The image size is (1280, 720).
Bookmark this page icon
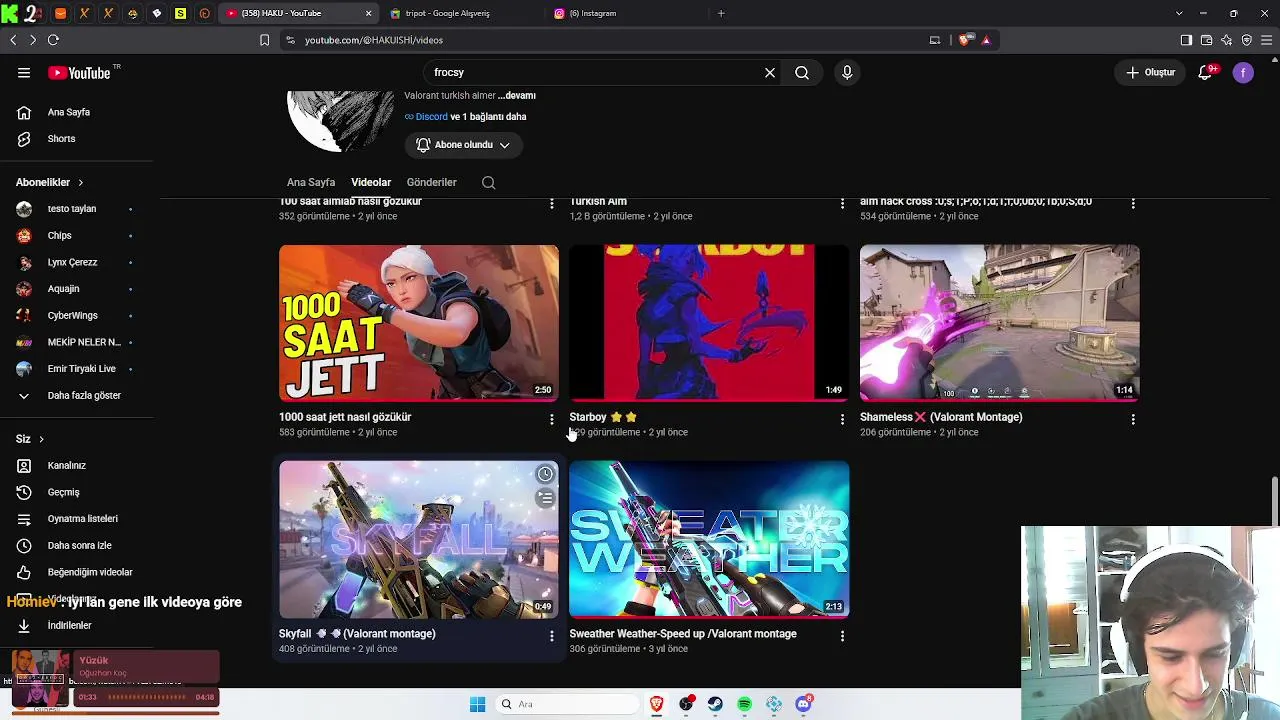pyautogui.click(x=264, y=40)
